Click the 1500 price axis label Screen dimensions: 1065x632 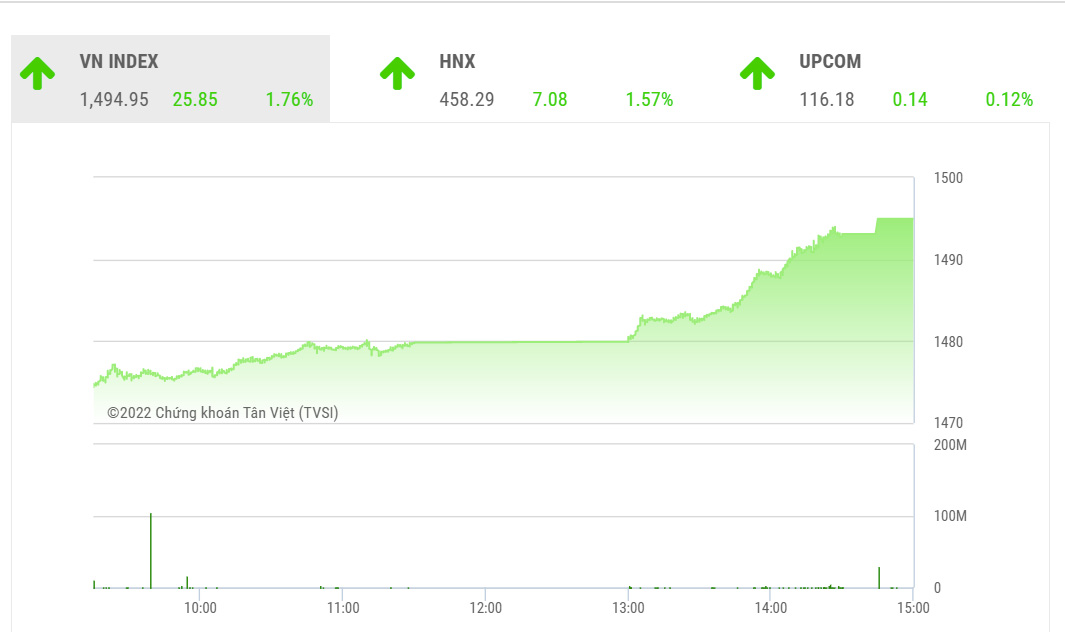(x=947, y=178)
